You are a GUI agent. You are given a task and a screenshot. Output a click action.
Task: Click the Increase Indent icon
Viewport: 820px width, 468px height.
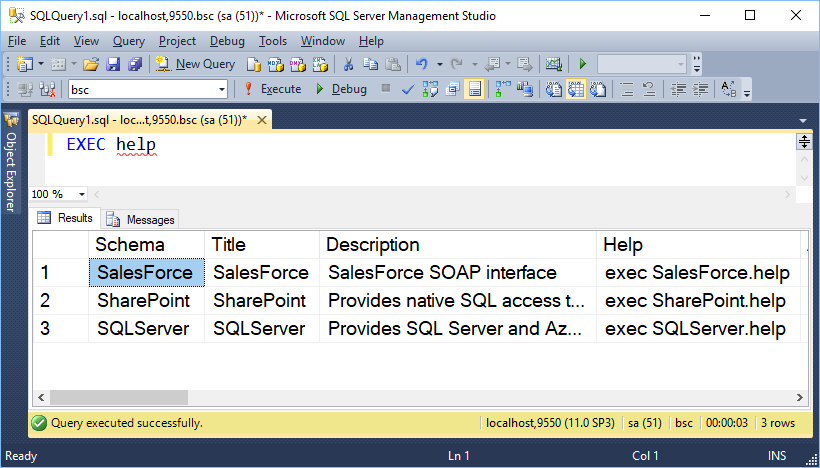point(701,89)
